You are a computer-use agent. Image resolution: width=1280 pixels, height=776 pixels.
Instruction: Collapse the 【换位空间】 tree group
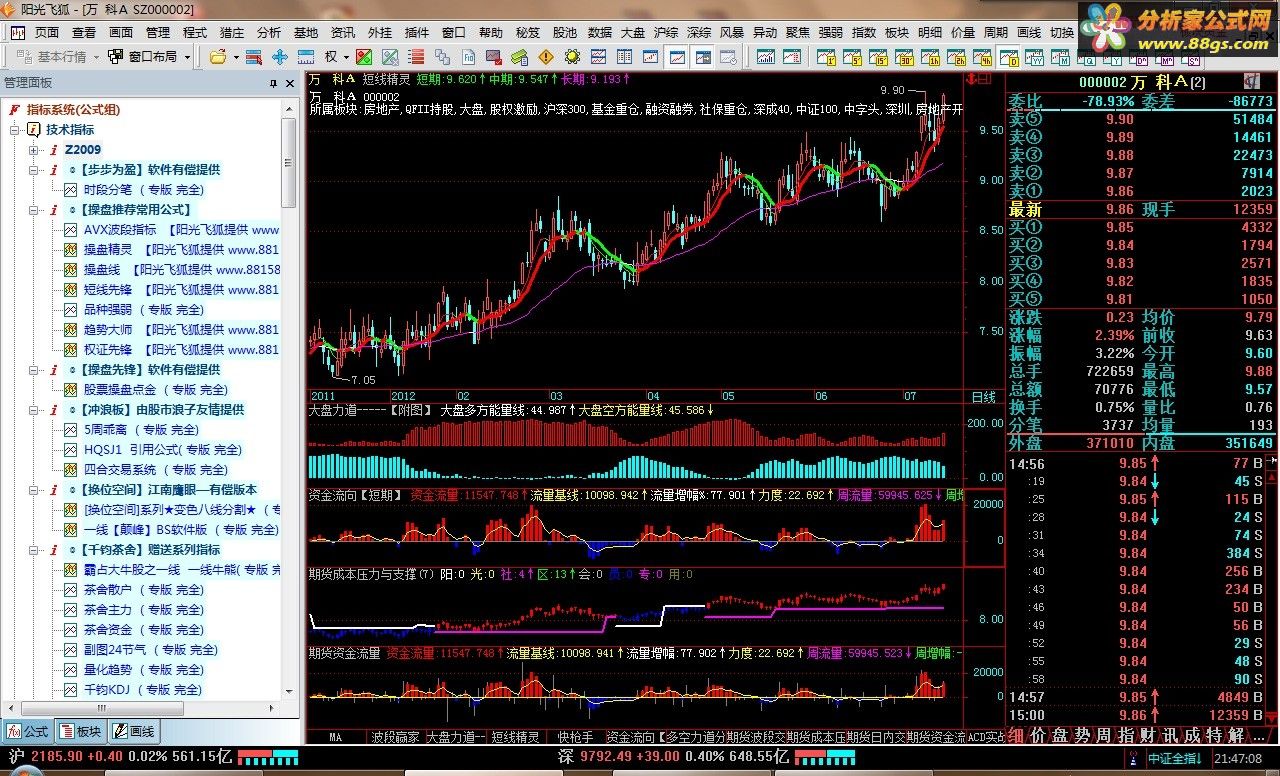[x=34, y=490]
